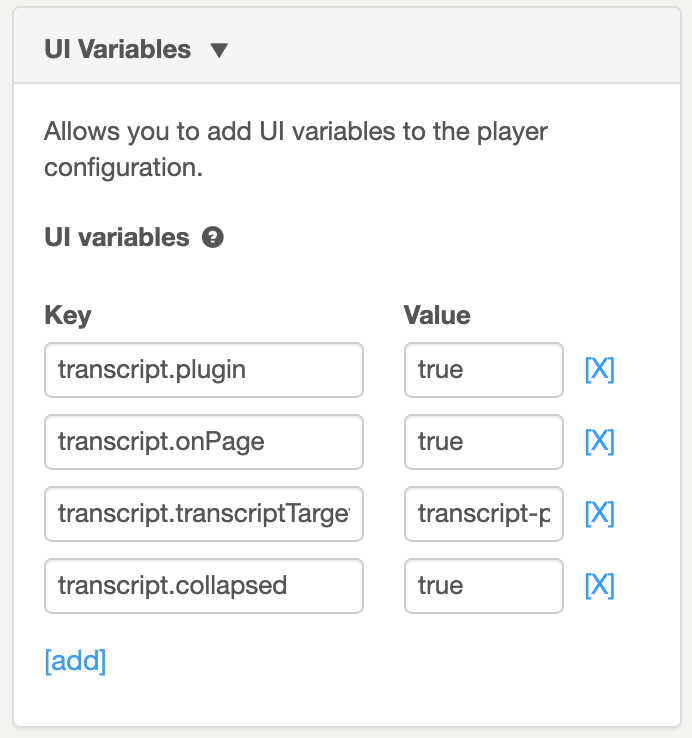The height and width of the screenshot is (738, 692).
Task: Select the transcript.collapsed key input
Action: click(204, 586)
